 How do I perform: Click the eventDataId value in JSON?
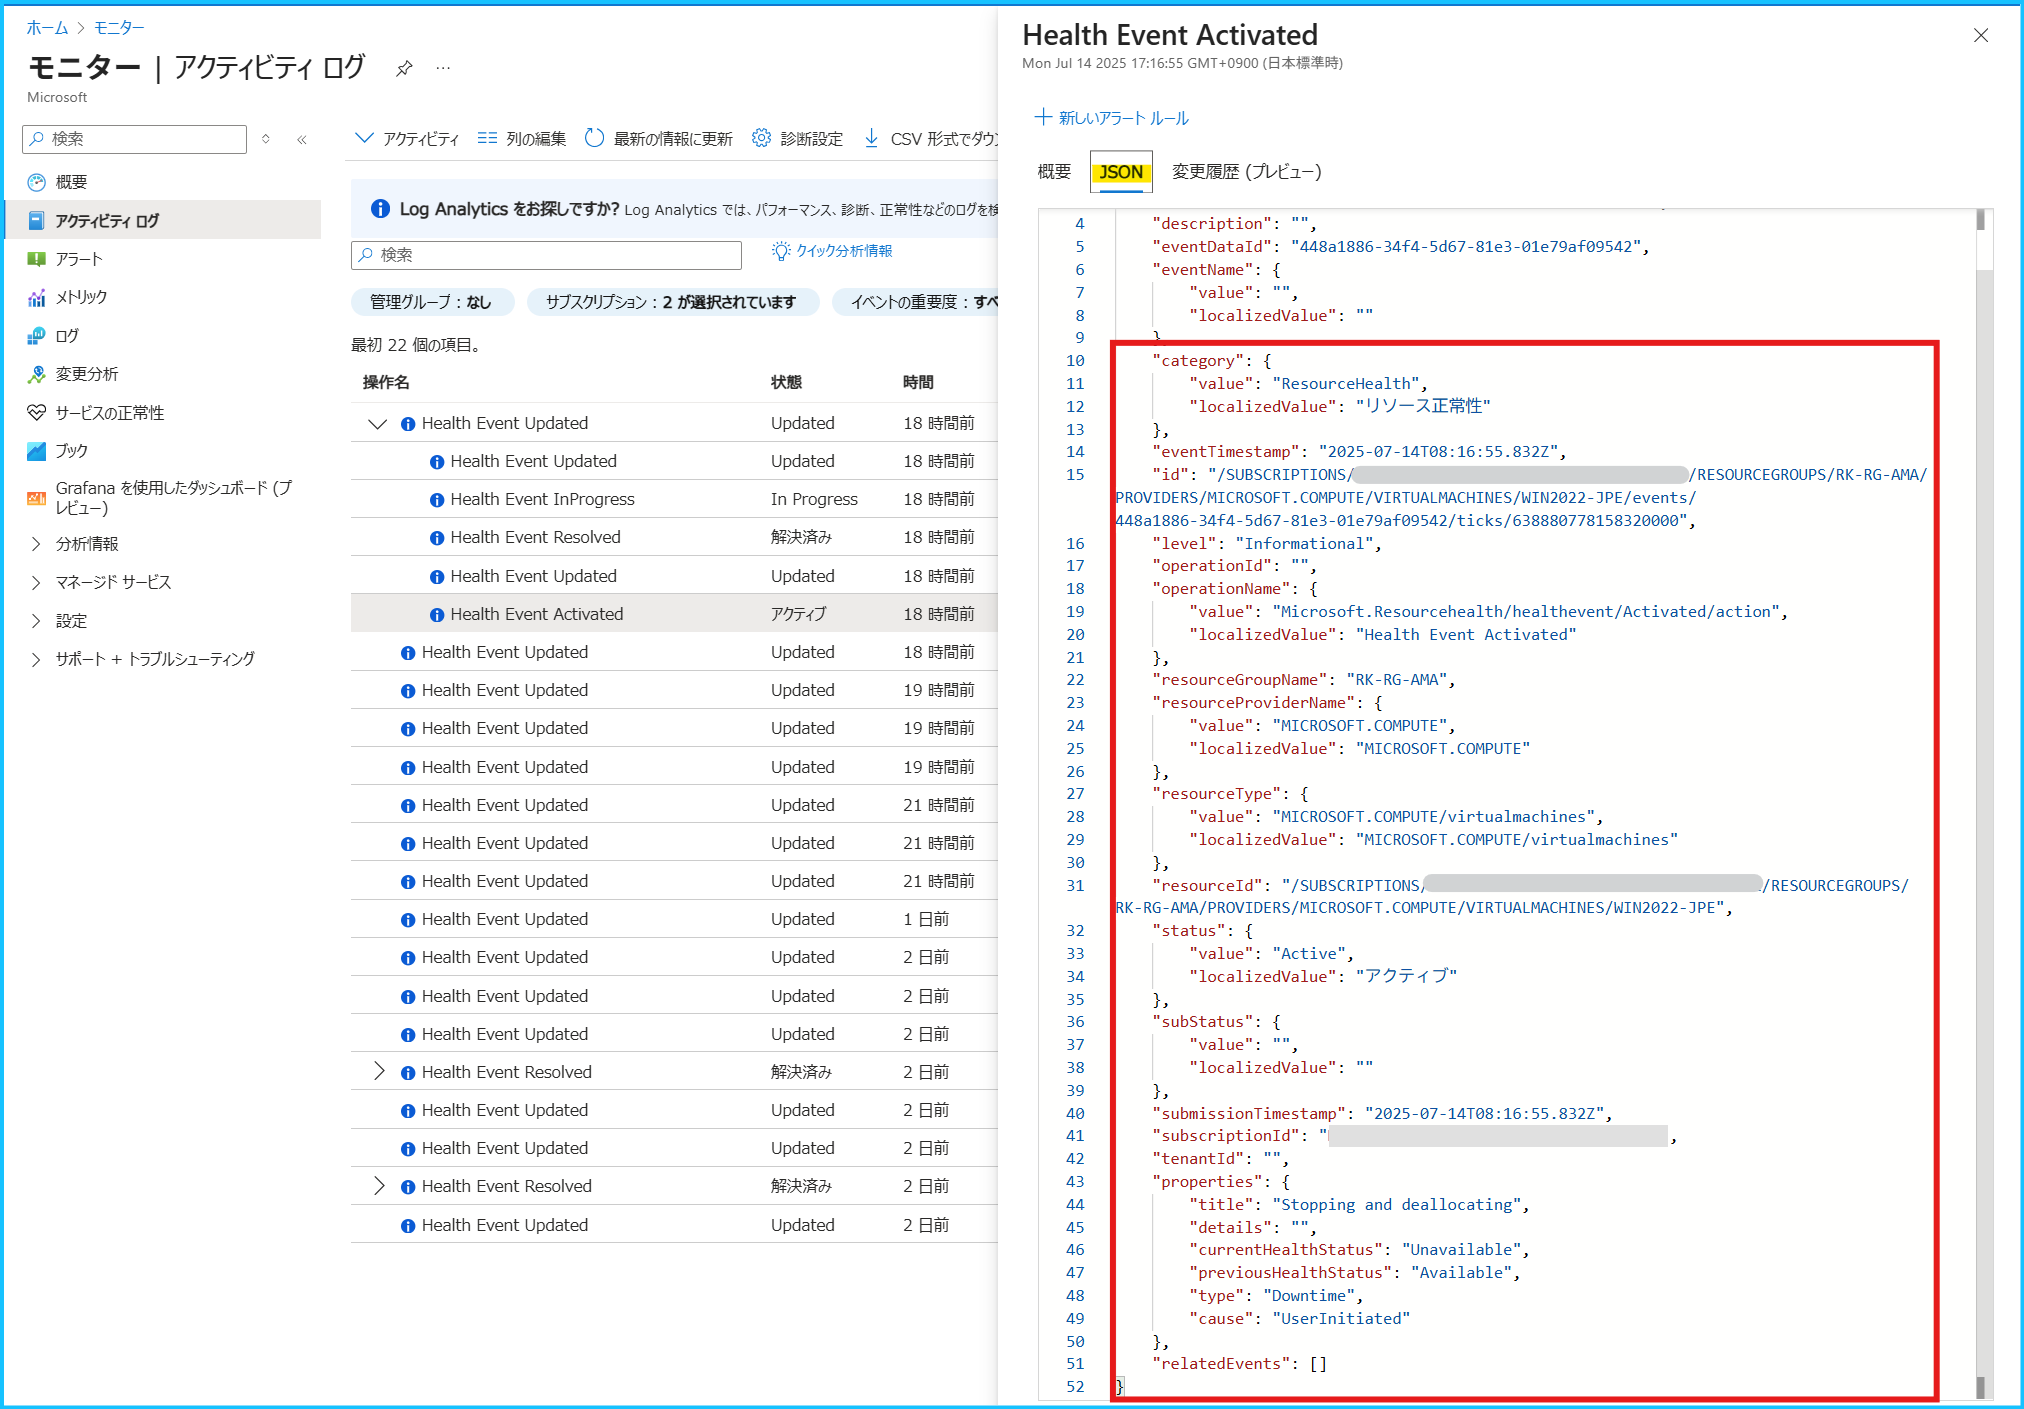1465,247
